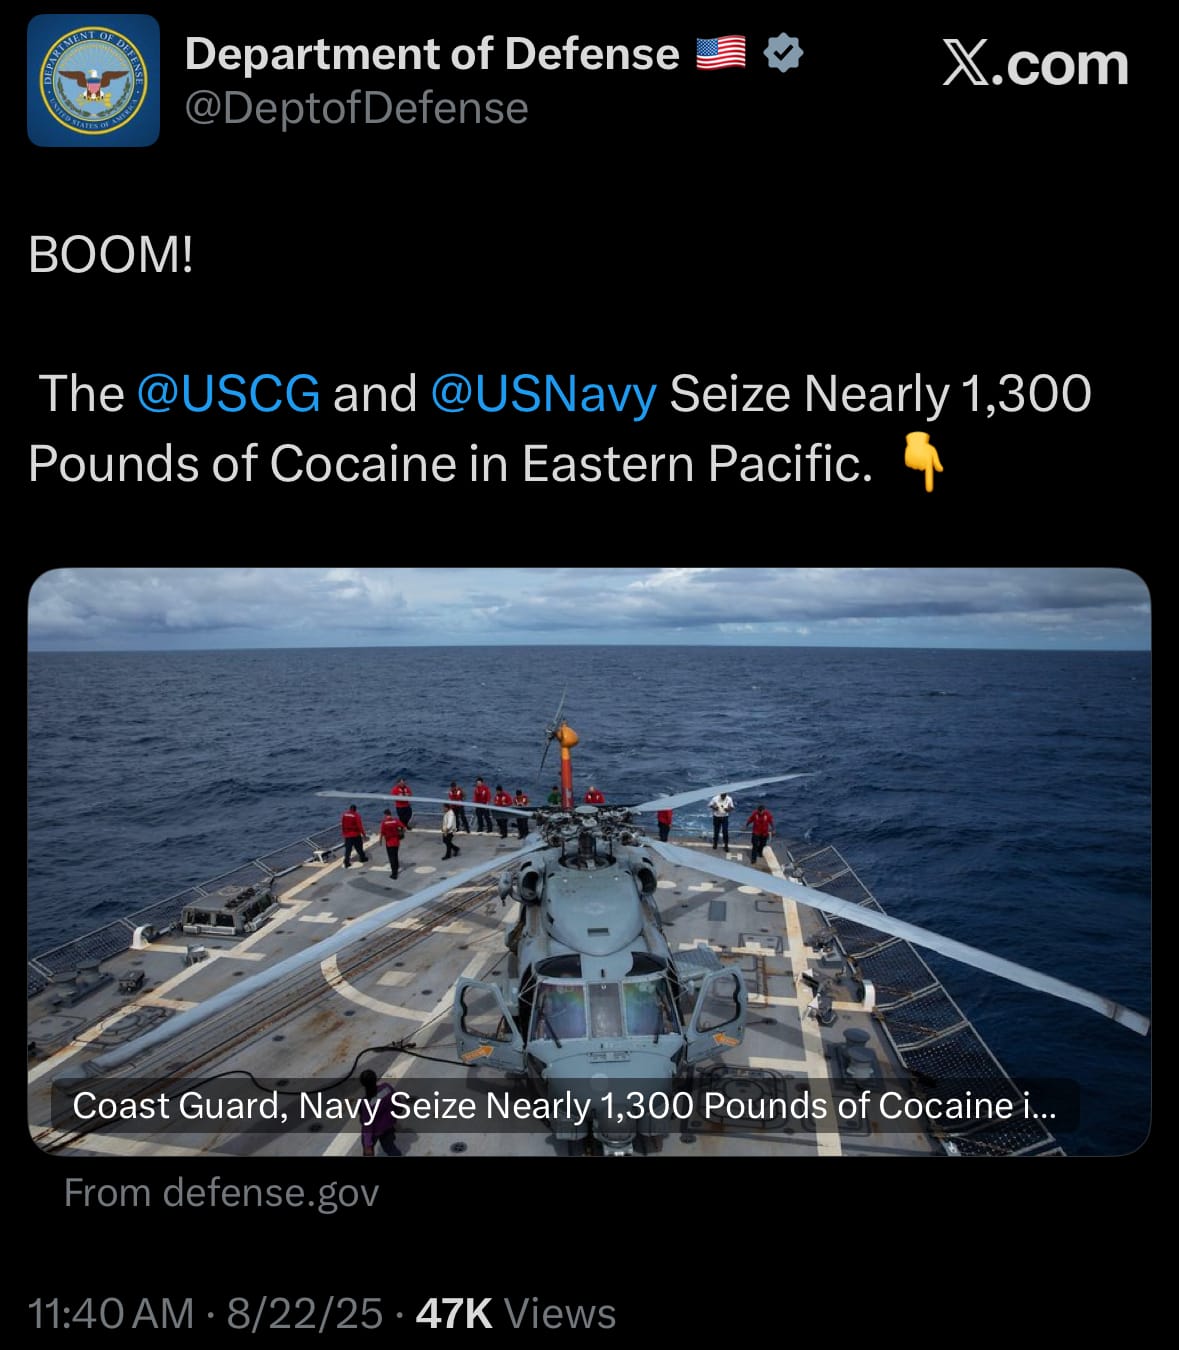The height and width of the screenshot is (1350, 1179).
Task: Click the BOOM! tweet text
Action: pyautogui.click(x=111, y=255)
